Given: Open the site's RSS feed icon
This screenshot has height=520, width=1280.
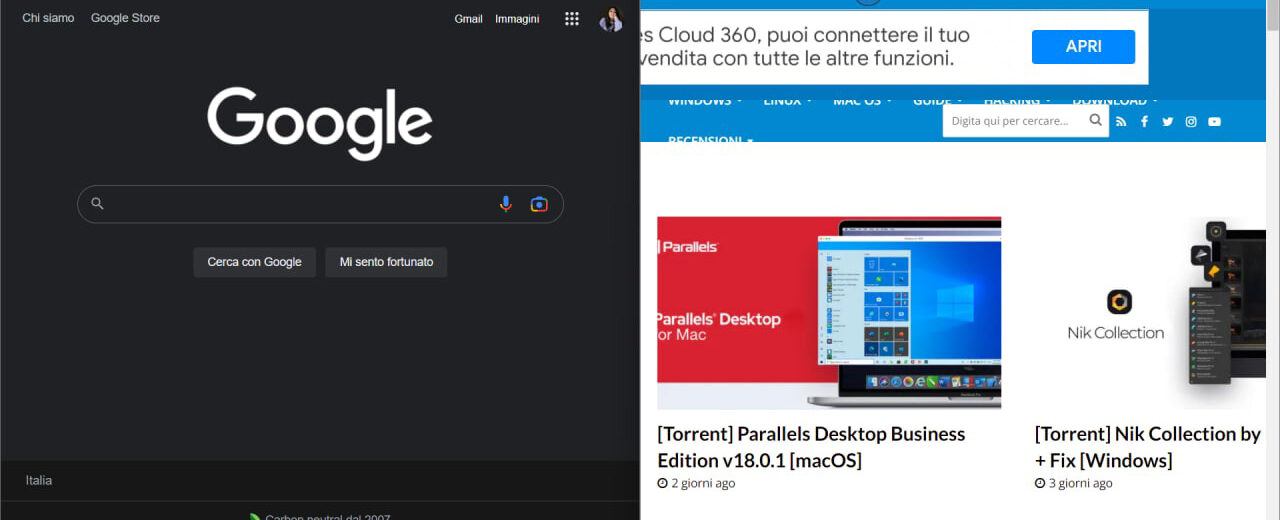Looking at the screenshot, I should coord(1121,122).
